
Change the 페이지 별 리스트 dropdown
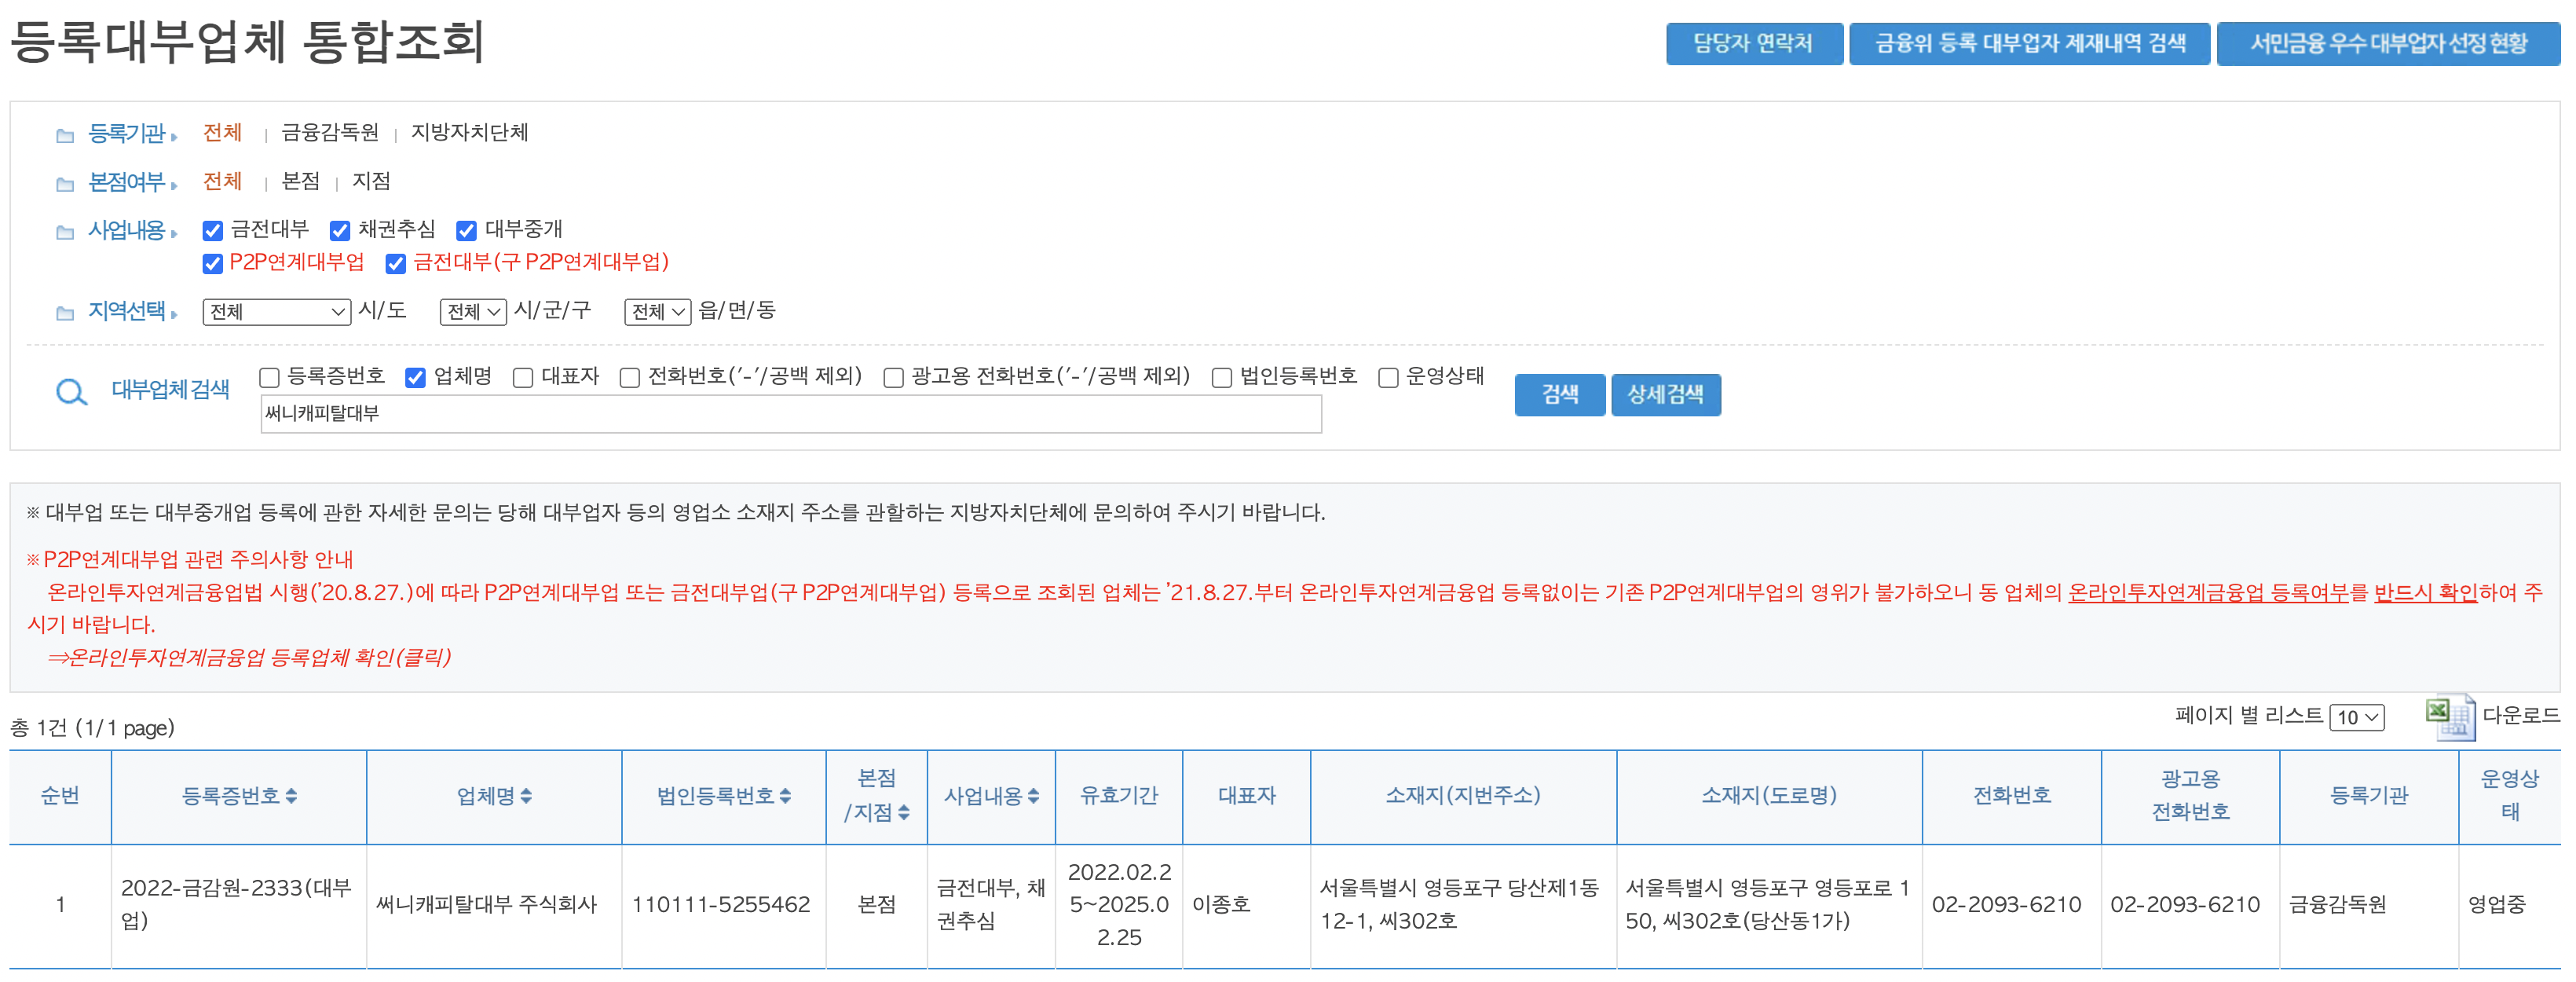2357,717
